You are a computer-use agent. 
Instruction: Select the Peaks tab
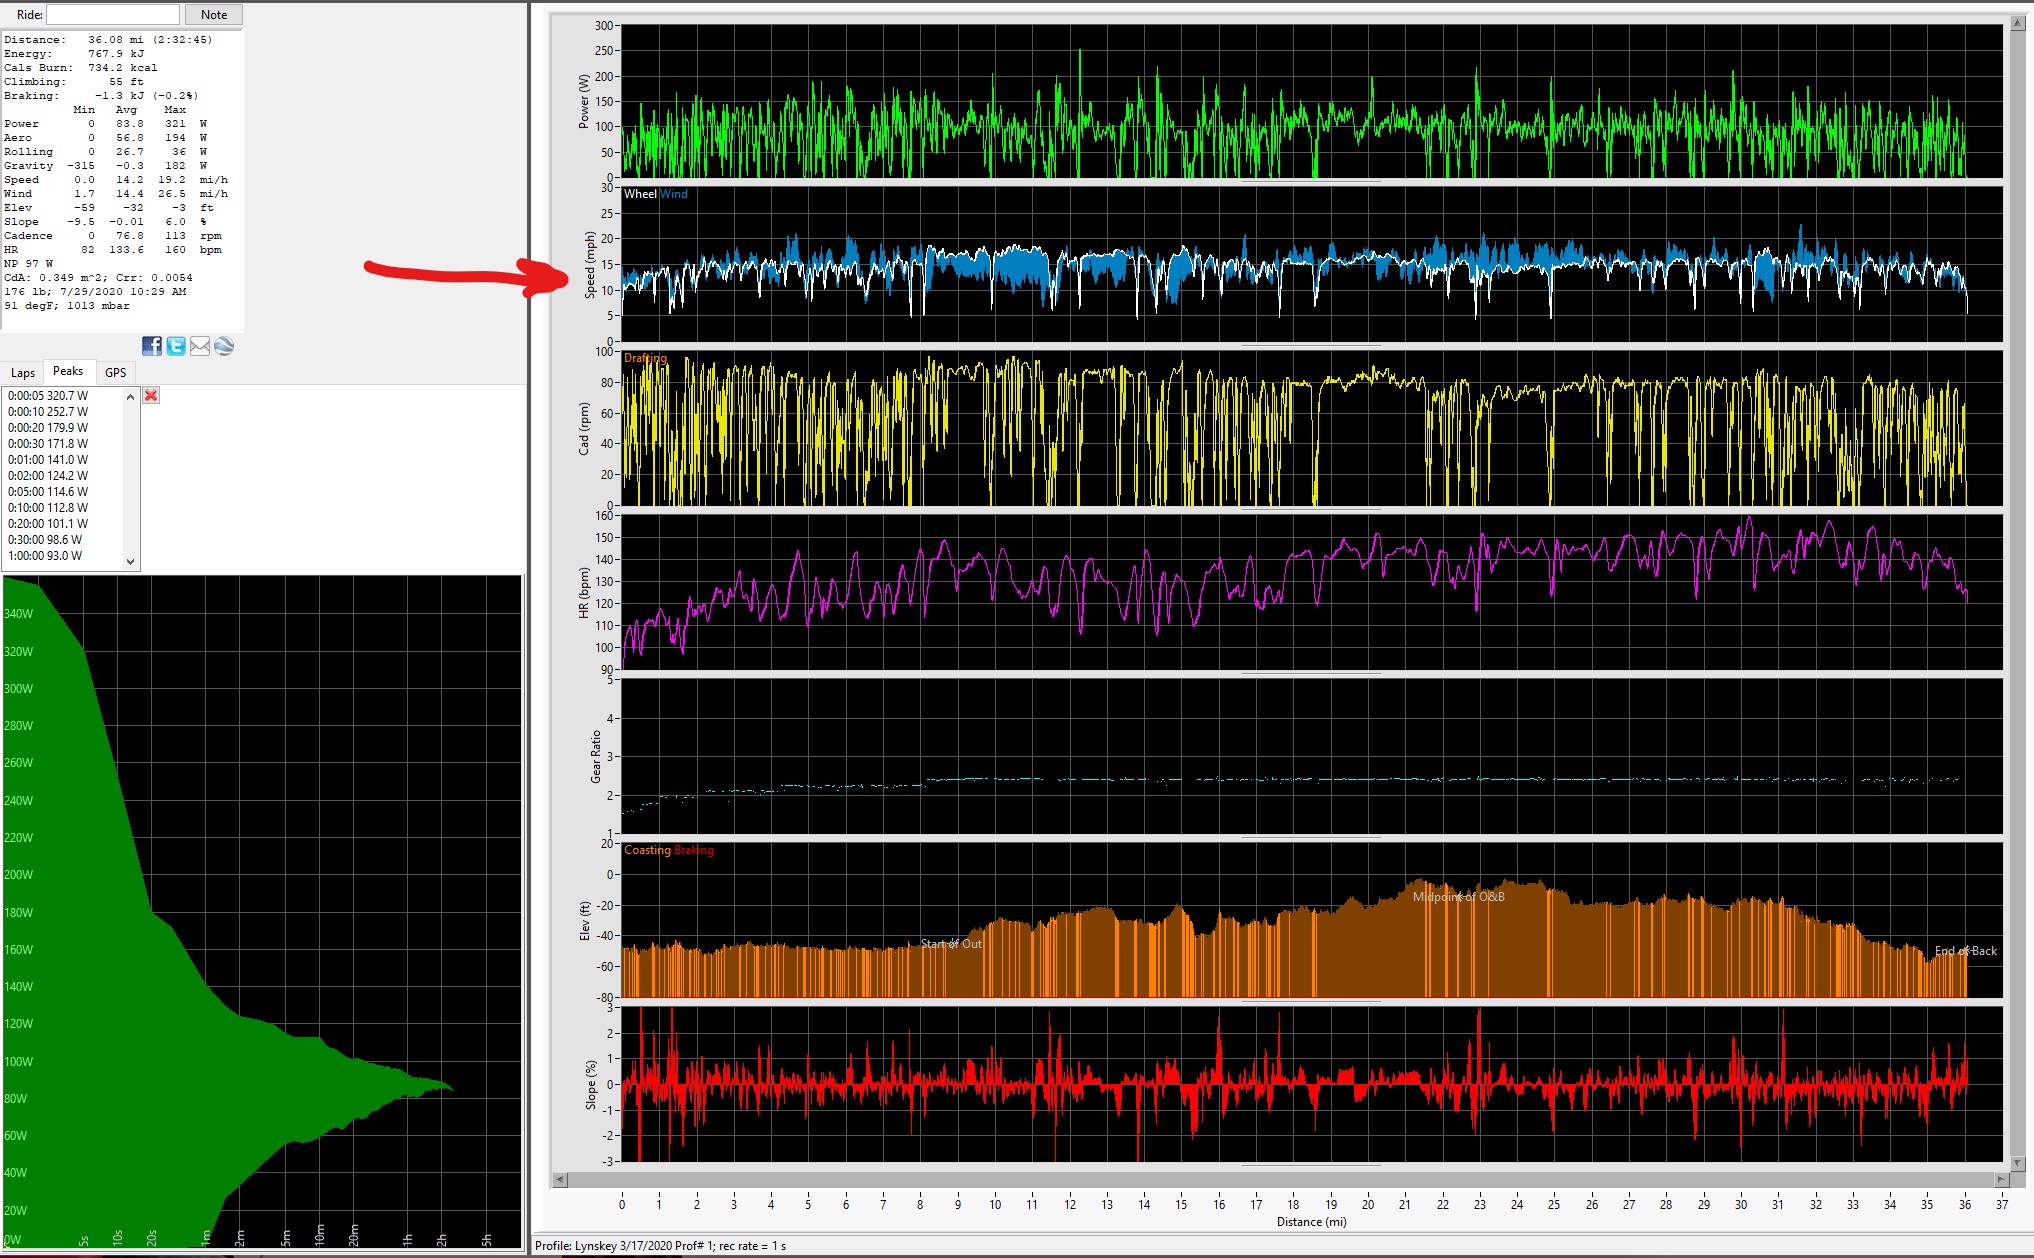(x=68, y=371)
